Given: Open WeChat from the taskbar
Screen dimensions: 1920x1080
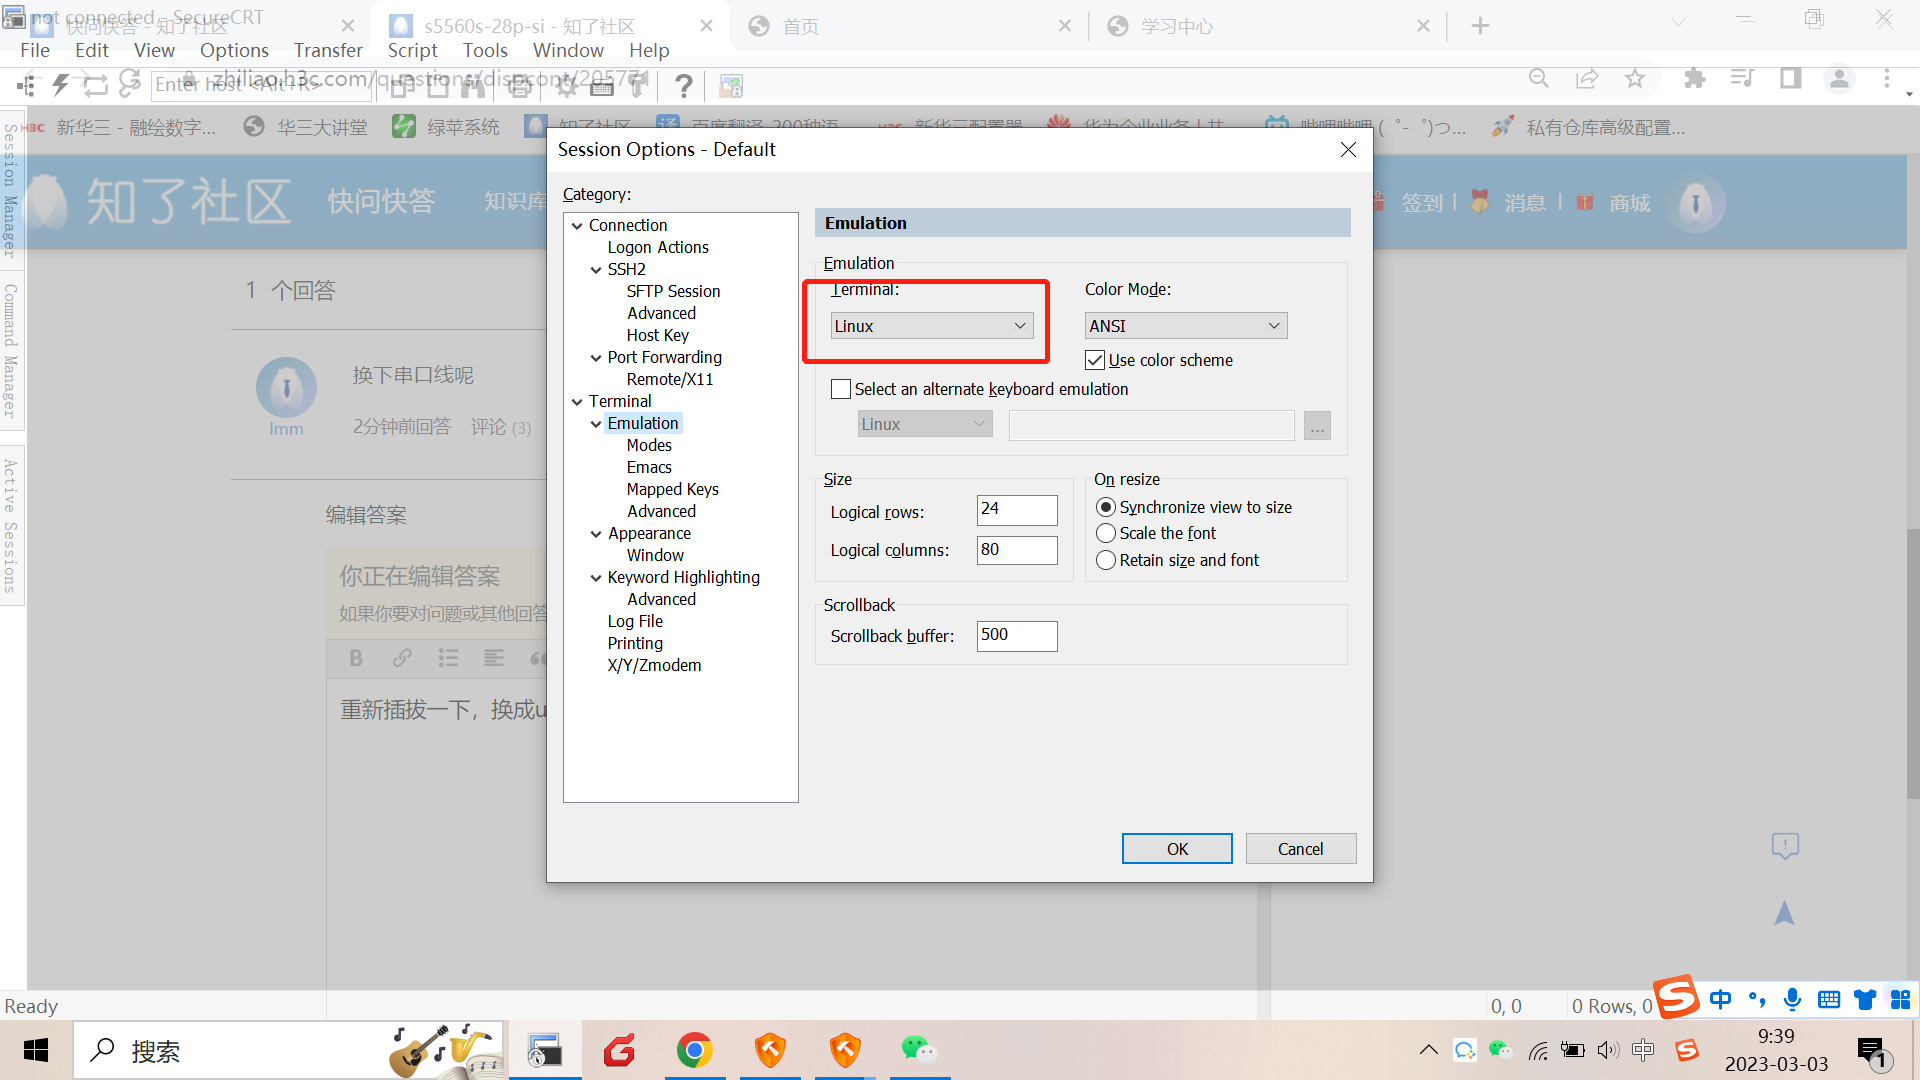Looking at the screenshot, I should [918, 1050].
